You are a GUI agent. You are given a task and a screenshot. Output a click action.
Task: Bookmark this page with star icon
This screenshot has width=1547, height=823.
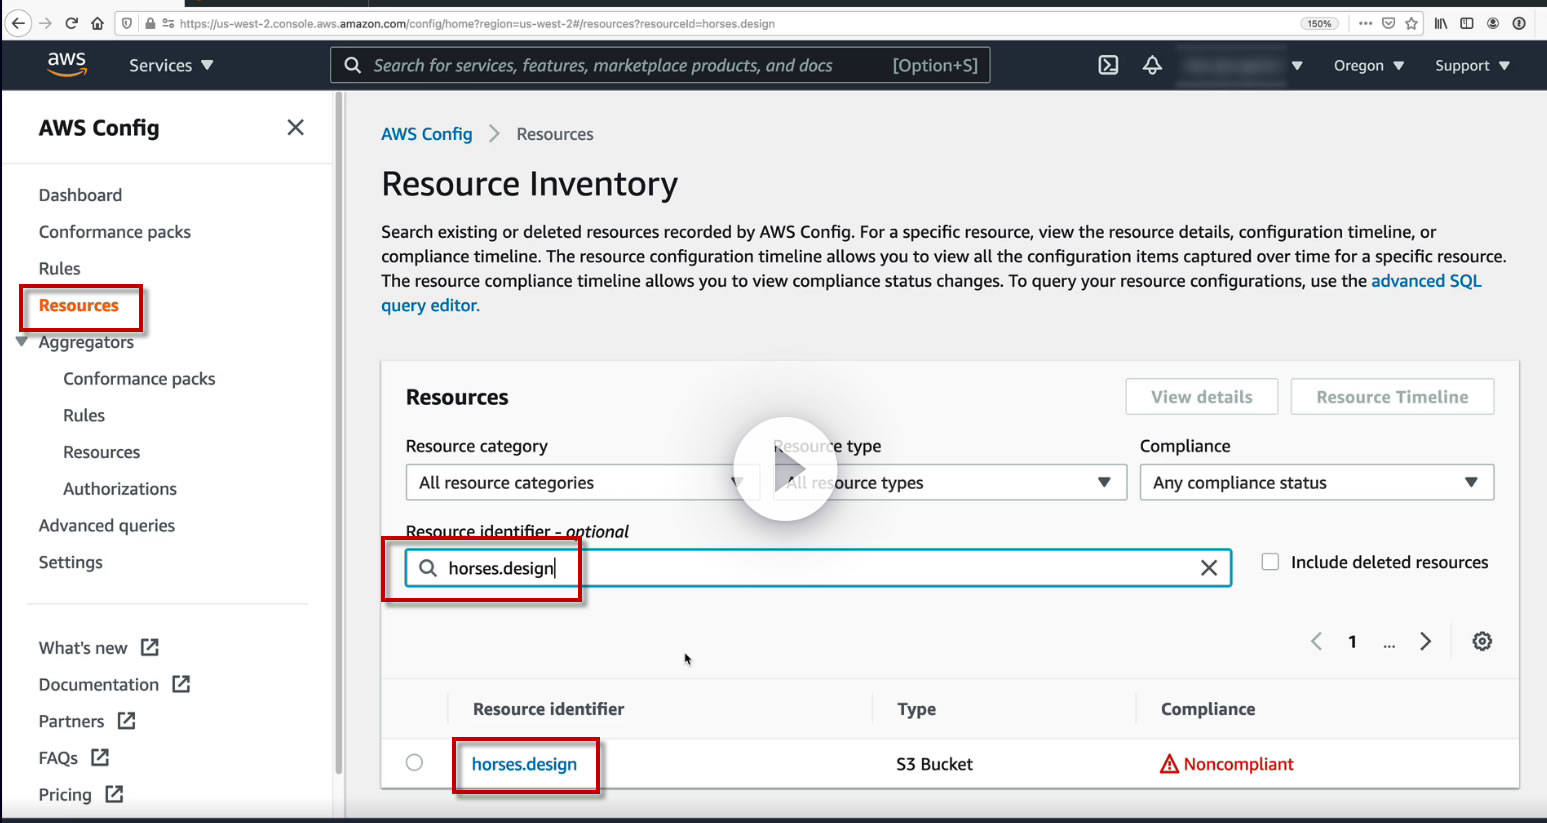1411,23
